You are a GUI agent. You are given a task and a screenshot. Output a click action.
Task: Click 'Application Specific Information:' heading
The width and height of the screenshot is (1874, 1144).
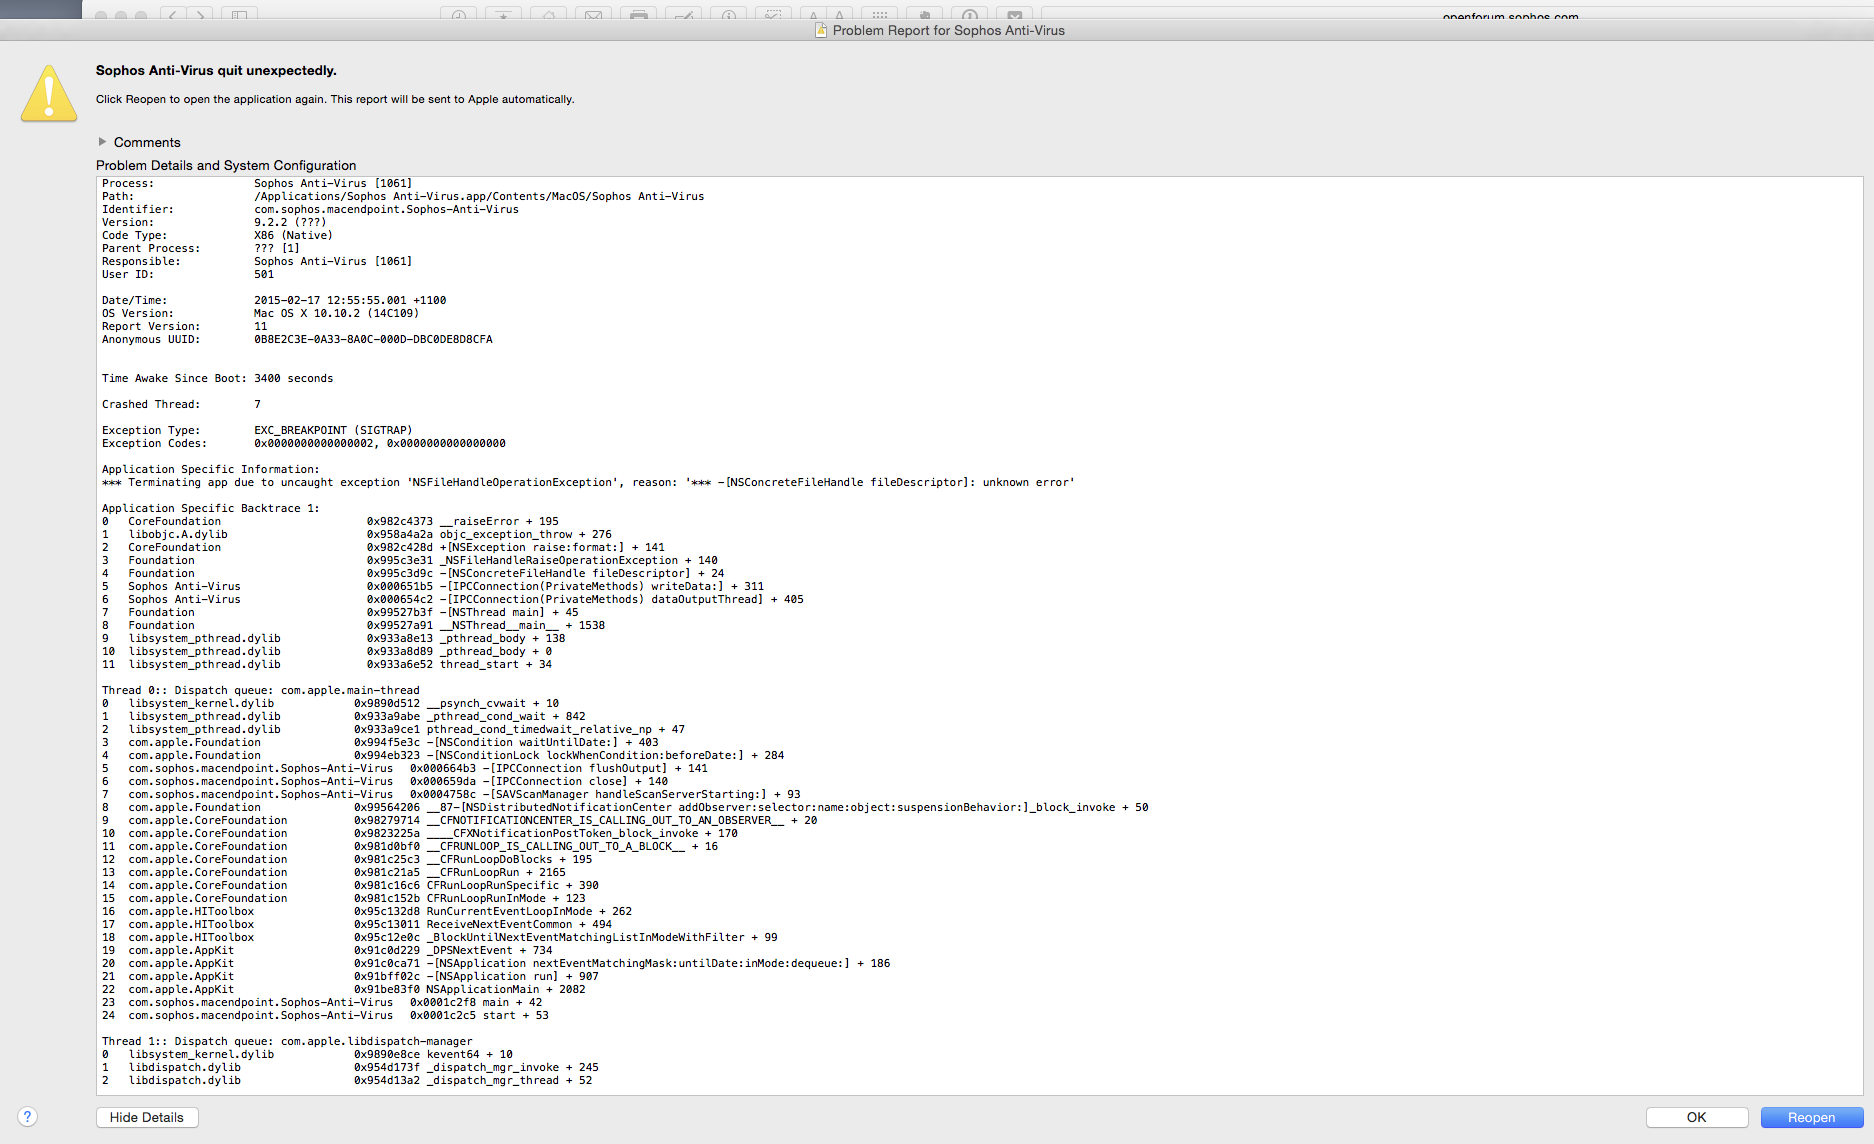click(211, 469)
